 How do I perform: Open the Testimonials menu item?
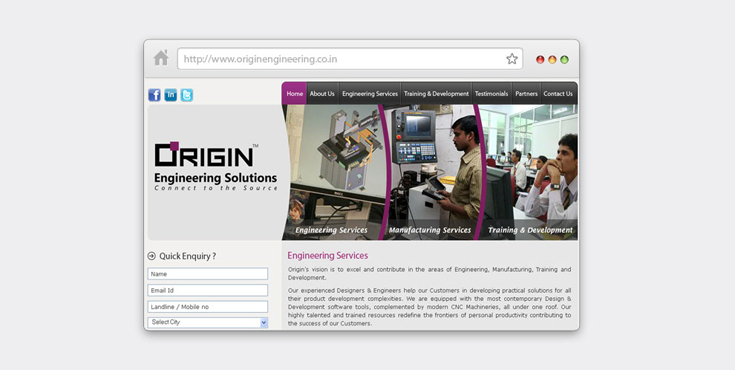(x=491, y=93)
